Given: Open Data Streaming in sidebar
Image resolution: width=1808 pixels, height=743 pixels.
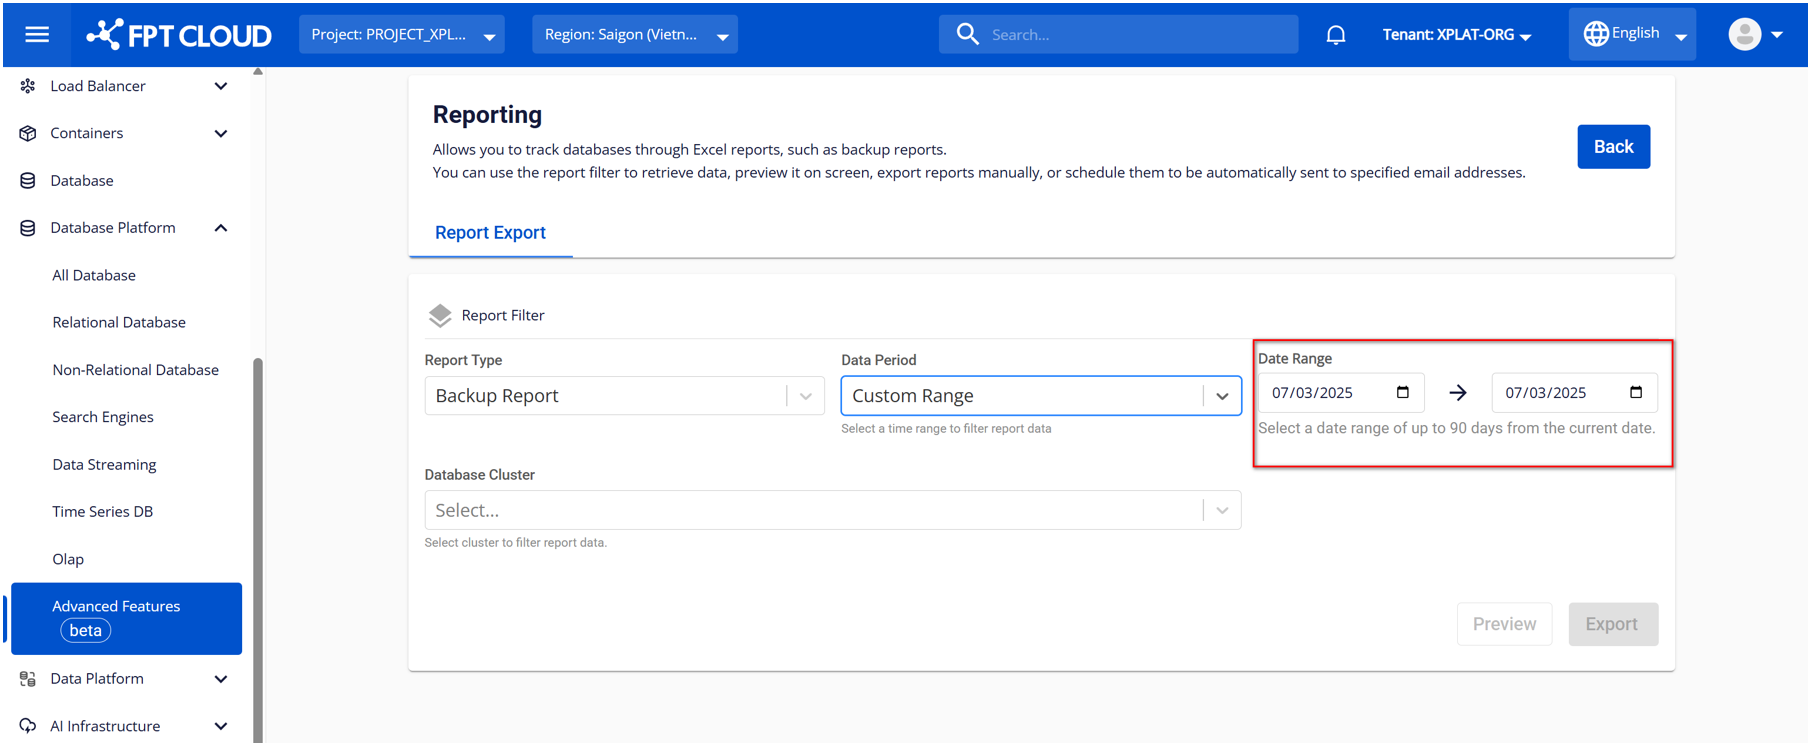Looking at the screenshot, I should click(x=104, y=465).
